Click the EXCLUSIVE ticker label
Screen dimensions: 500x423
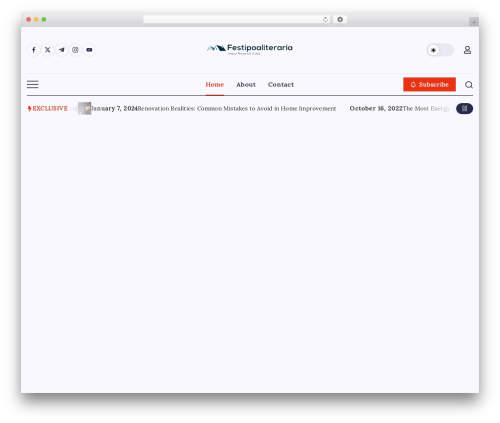click(x=48, y=108)
